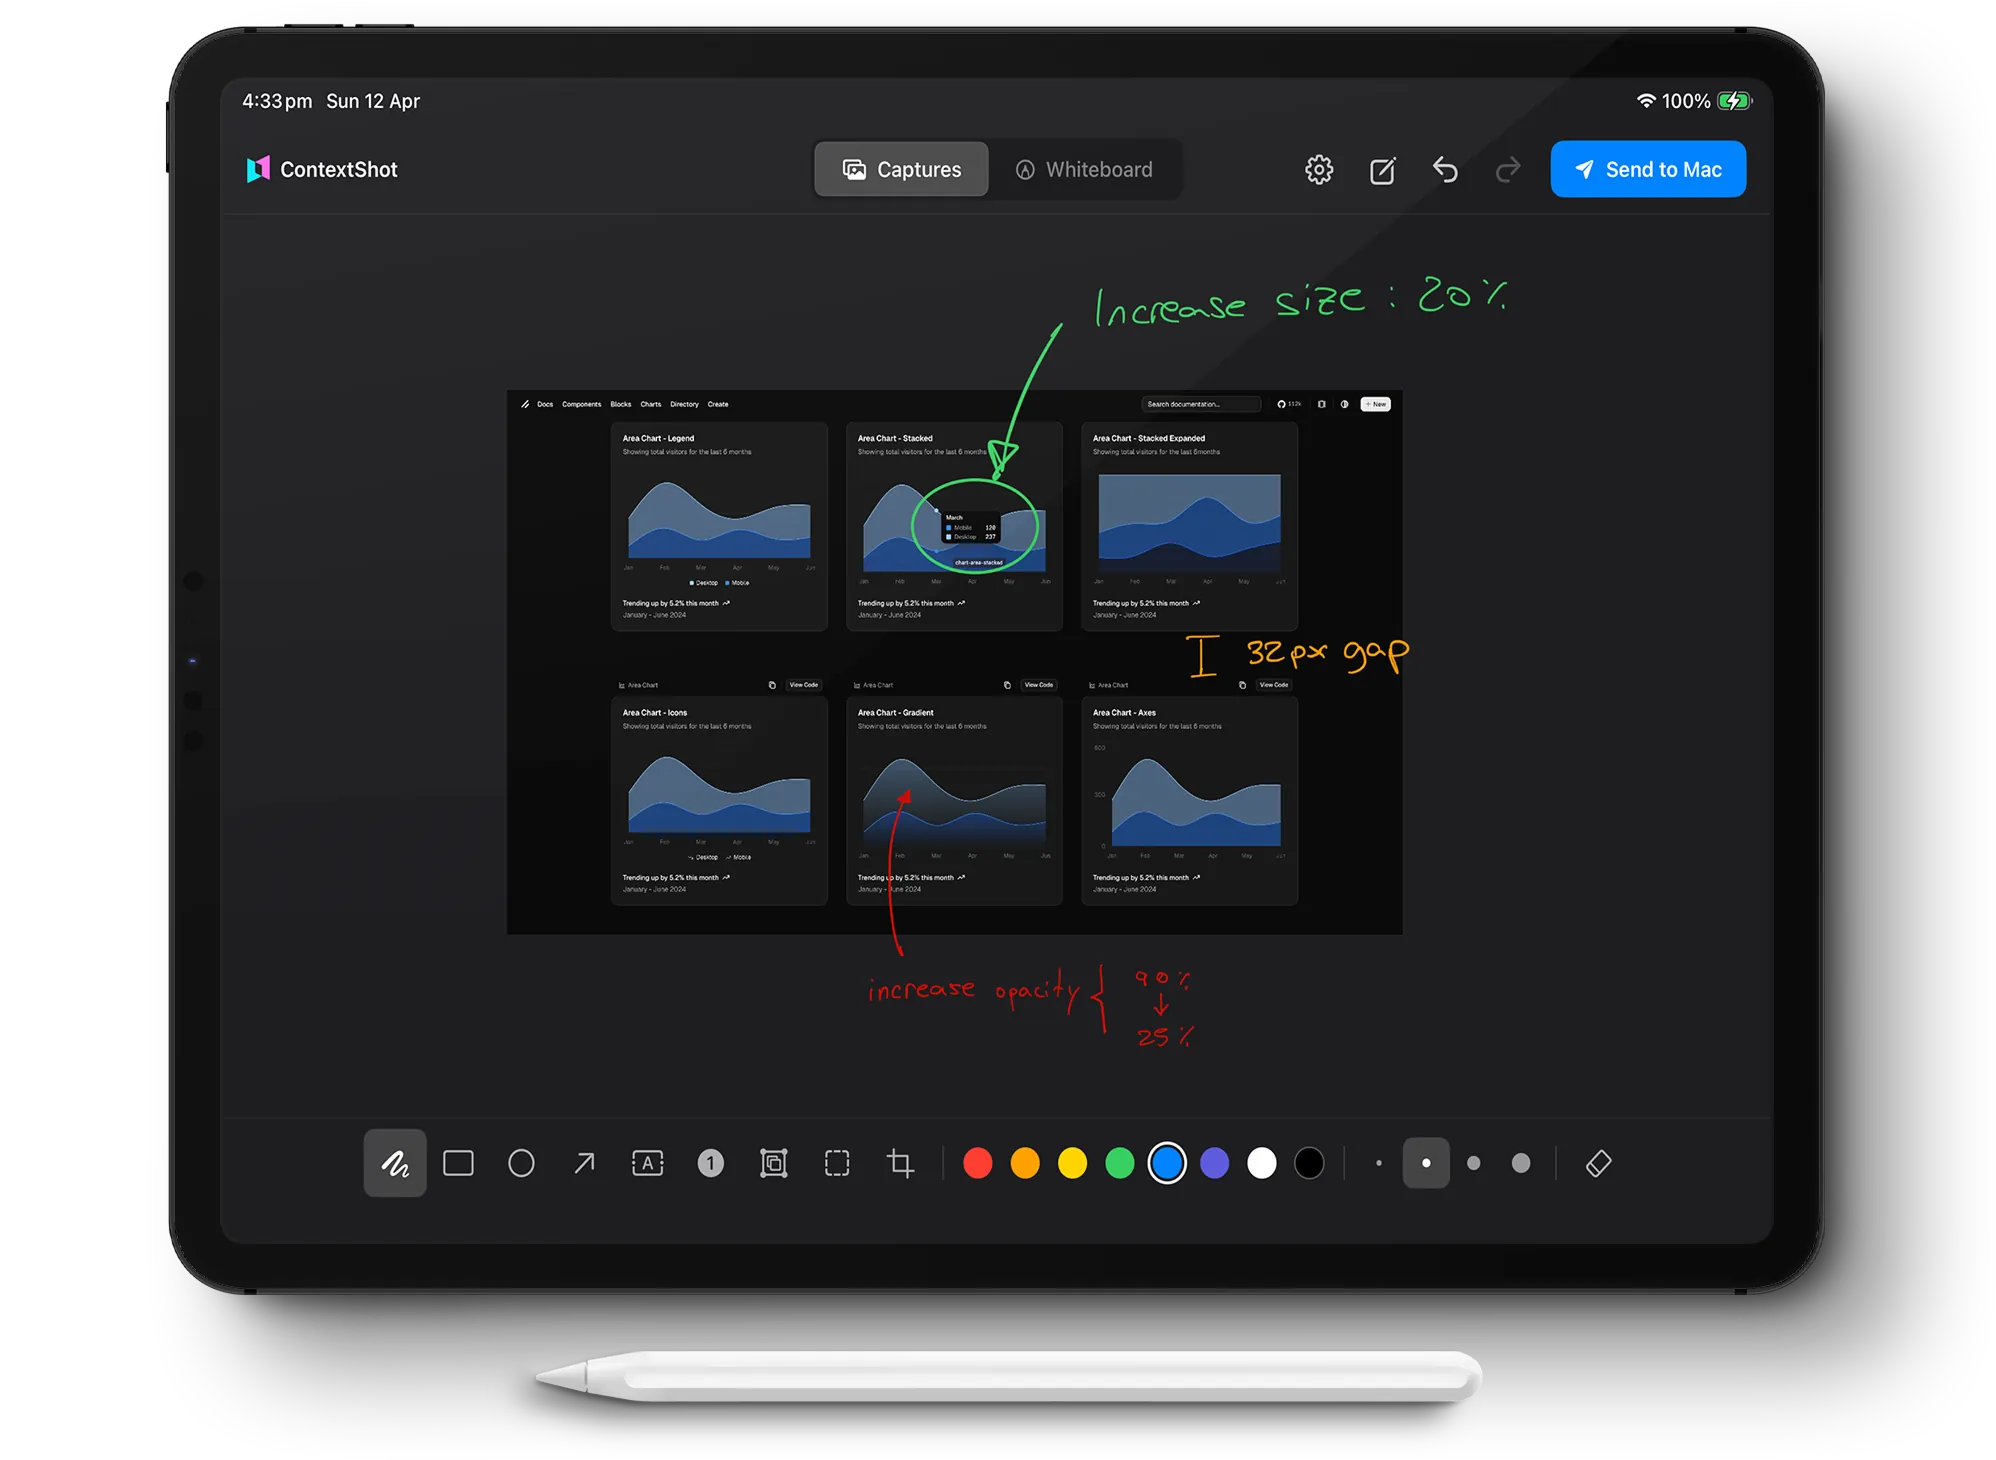
Task: Select the frame capture tool
Action: [x=774, y=1163]
